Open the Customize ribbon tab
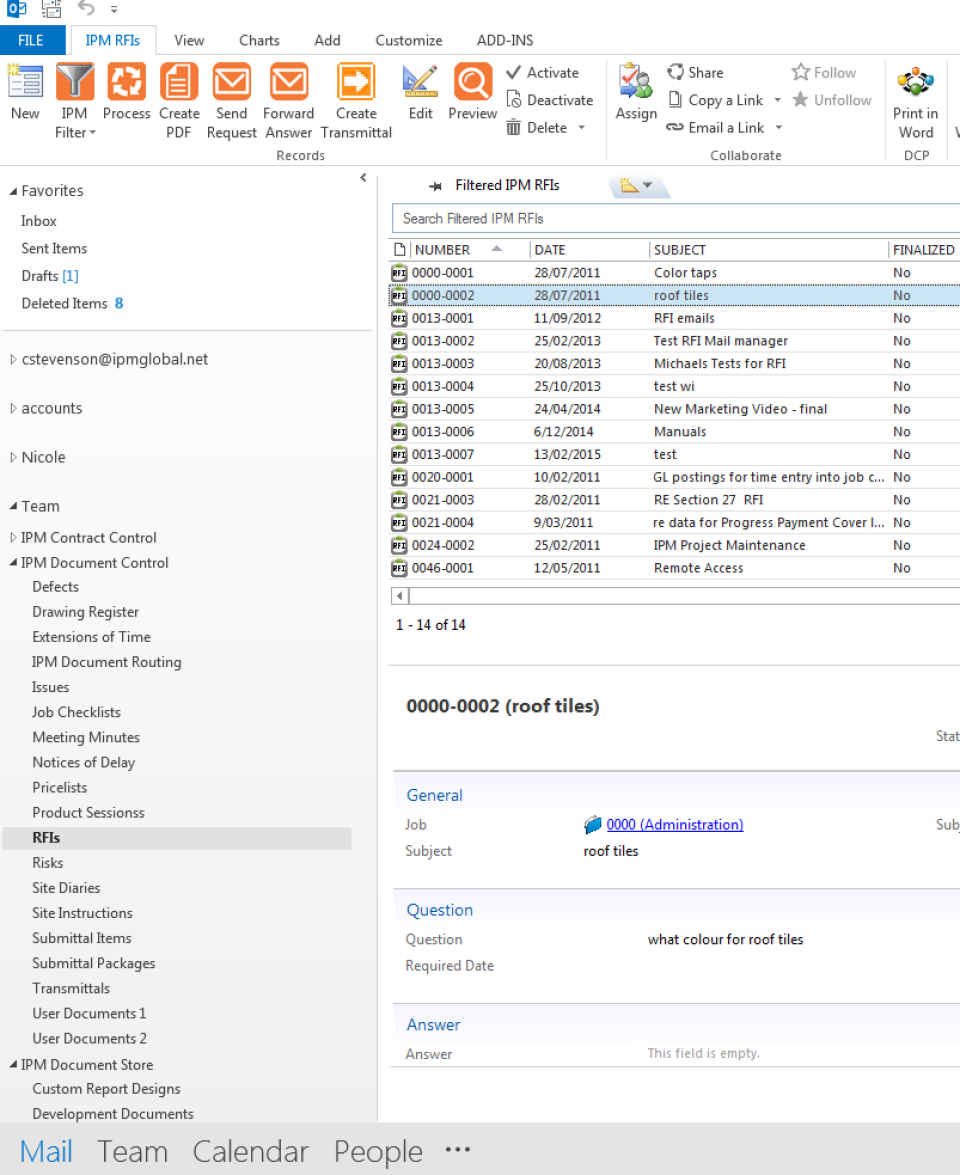Screen dimensions: 960x1175 click(408, 40)
